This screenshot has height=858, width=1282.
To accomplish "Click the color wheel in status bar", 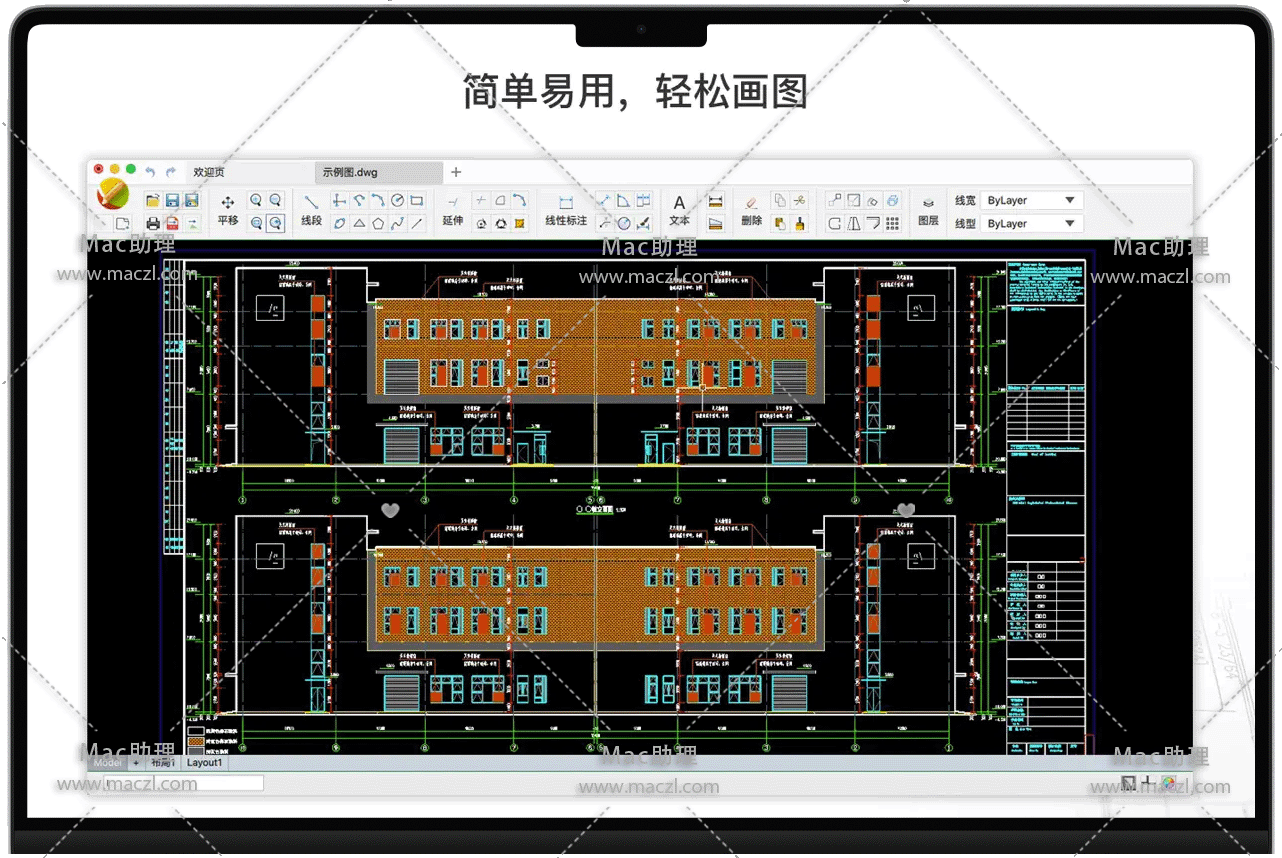I will [x=1168, y=783].
